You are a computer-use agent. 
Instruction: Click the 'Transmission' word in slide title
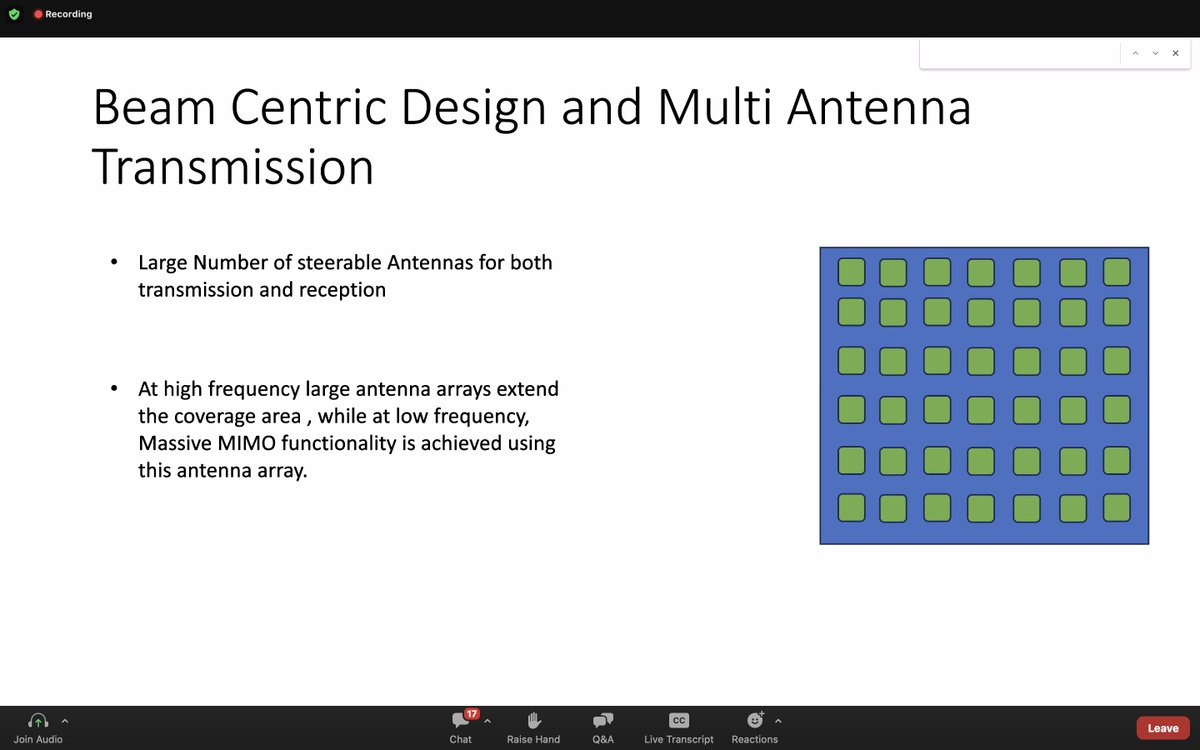tap(233, 167)
